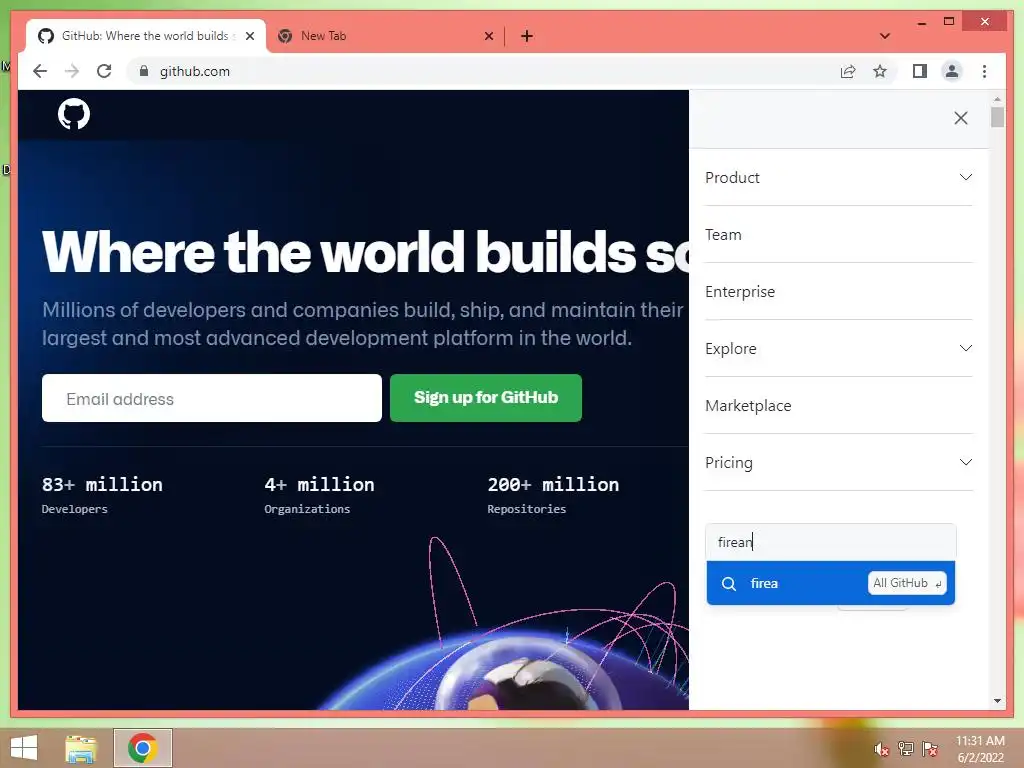This screenshot has width=1024, height=768.
Task: Click the '4+ million' statistic
Action: [319, 485]
